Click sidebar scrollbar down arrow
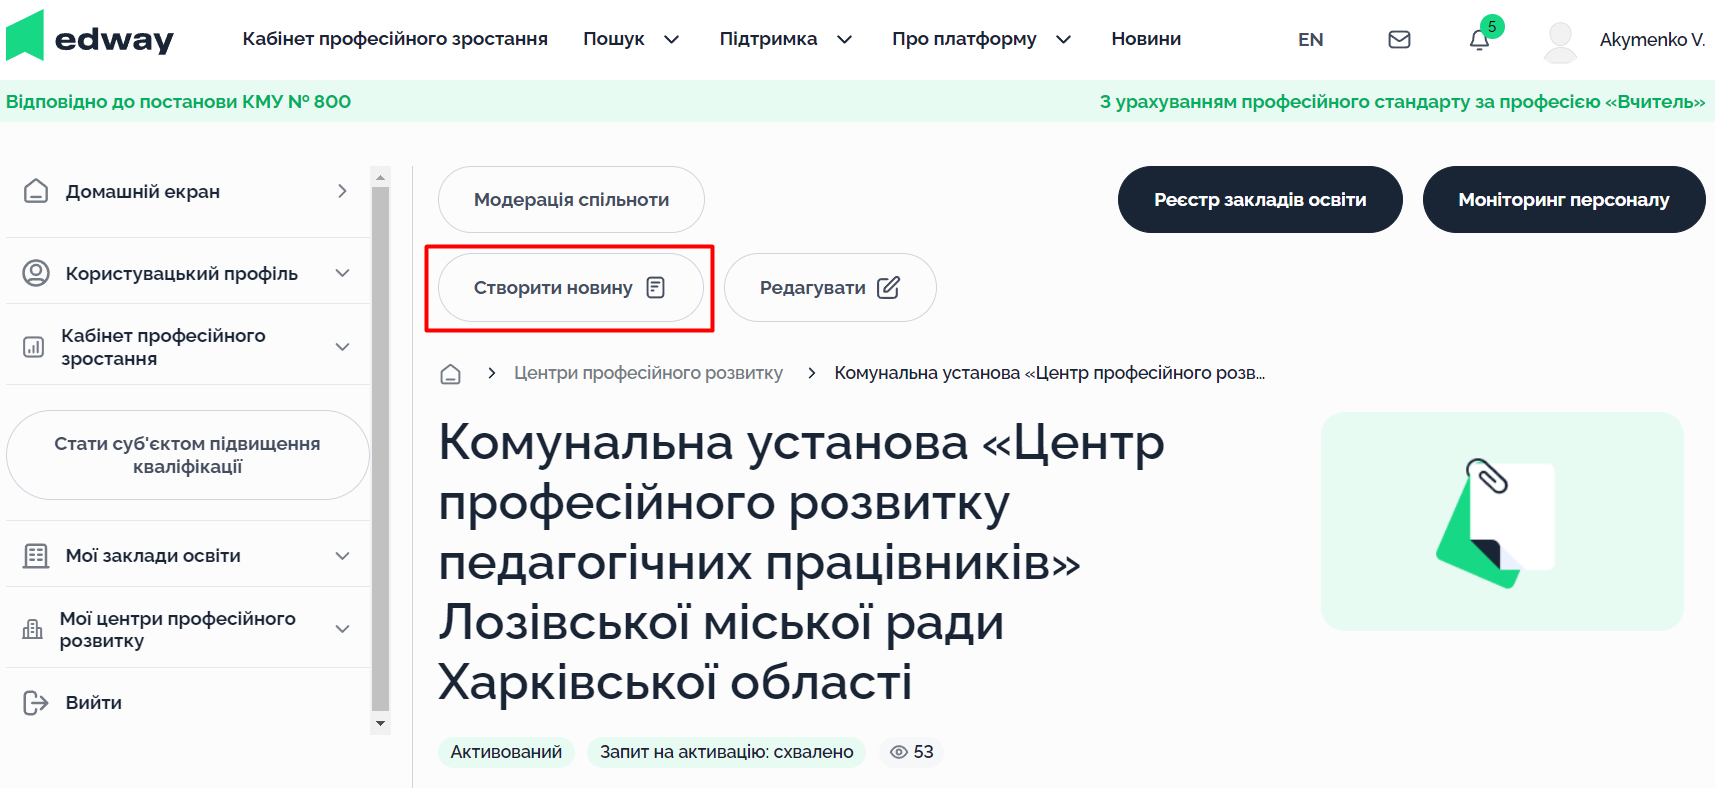Screen dimensions: 1715x788 pyautogui.click(x=380, y=723)
